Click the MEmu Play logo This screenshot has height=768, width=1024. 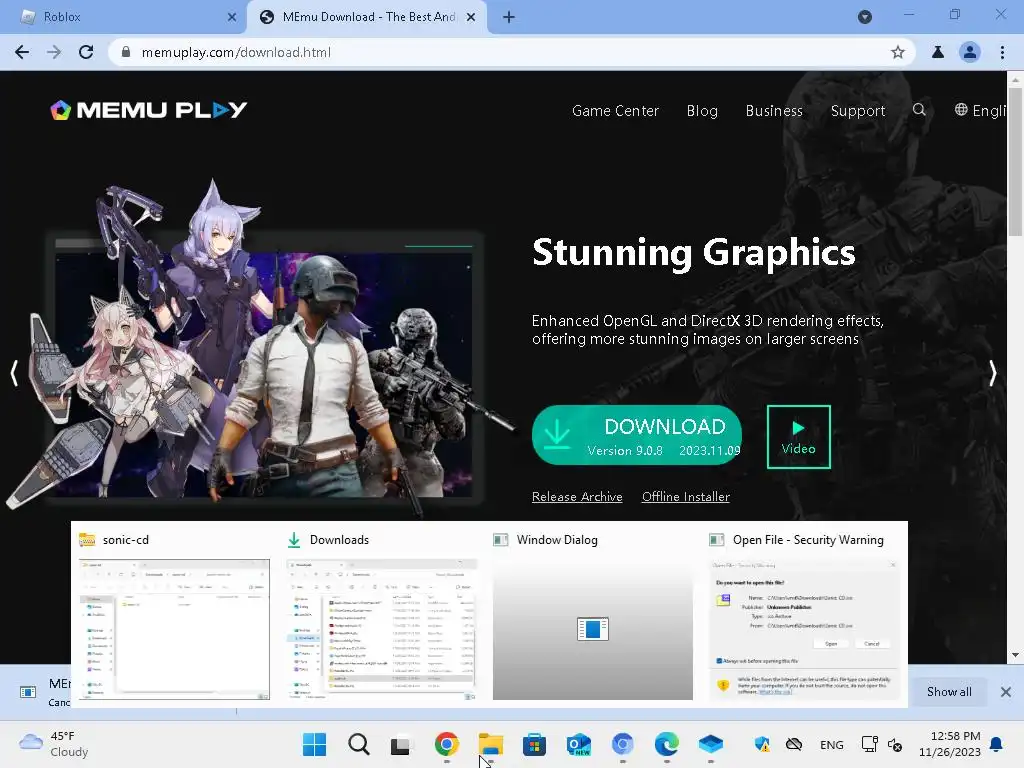coord(149,110)
